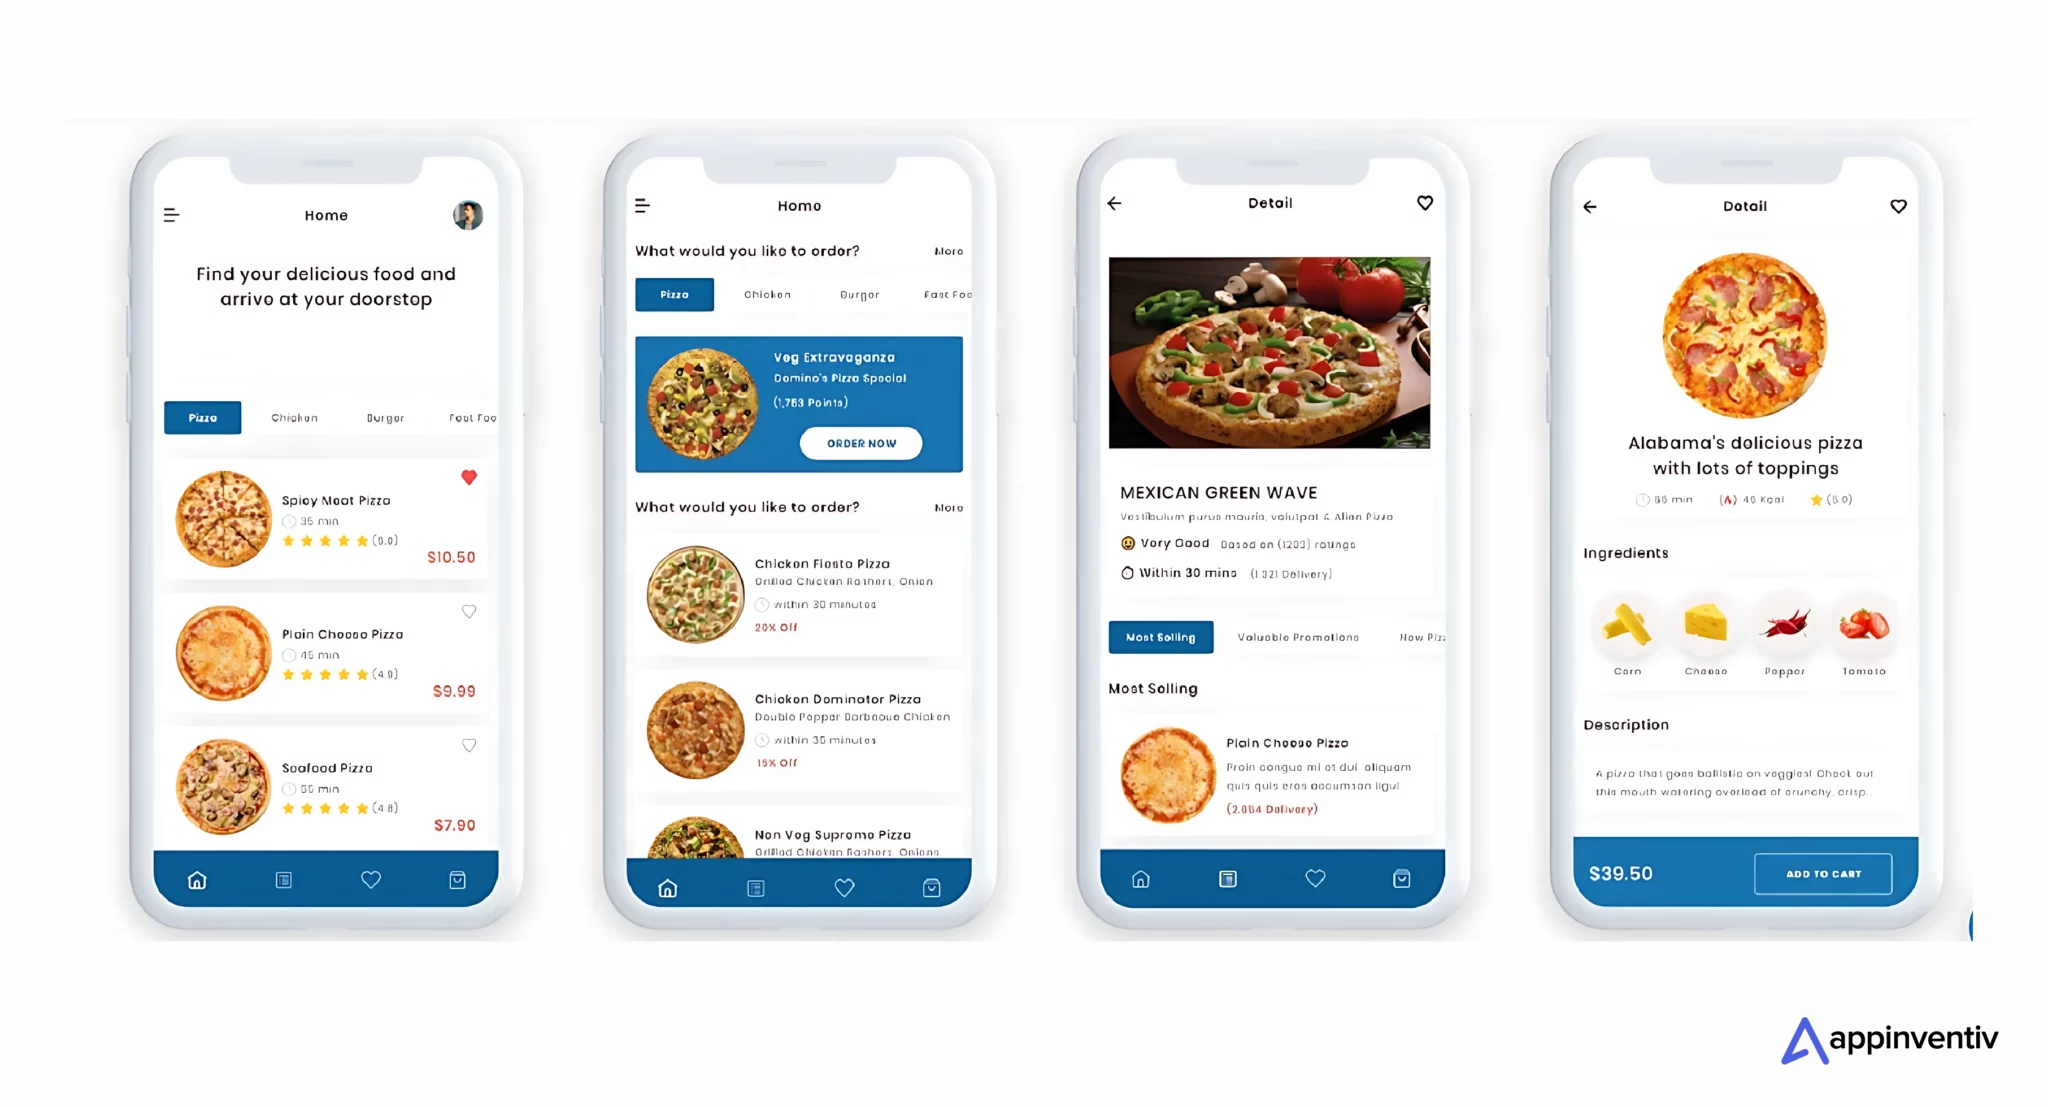Click ADD TO CART button for Alabama pizza
The height and width of the screenshot is (1107, 2048).
(x=1820, y=873)
